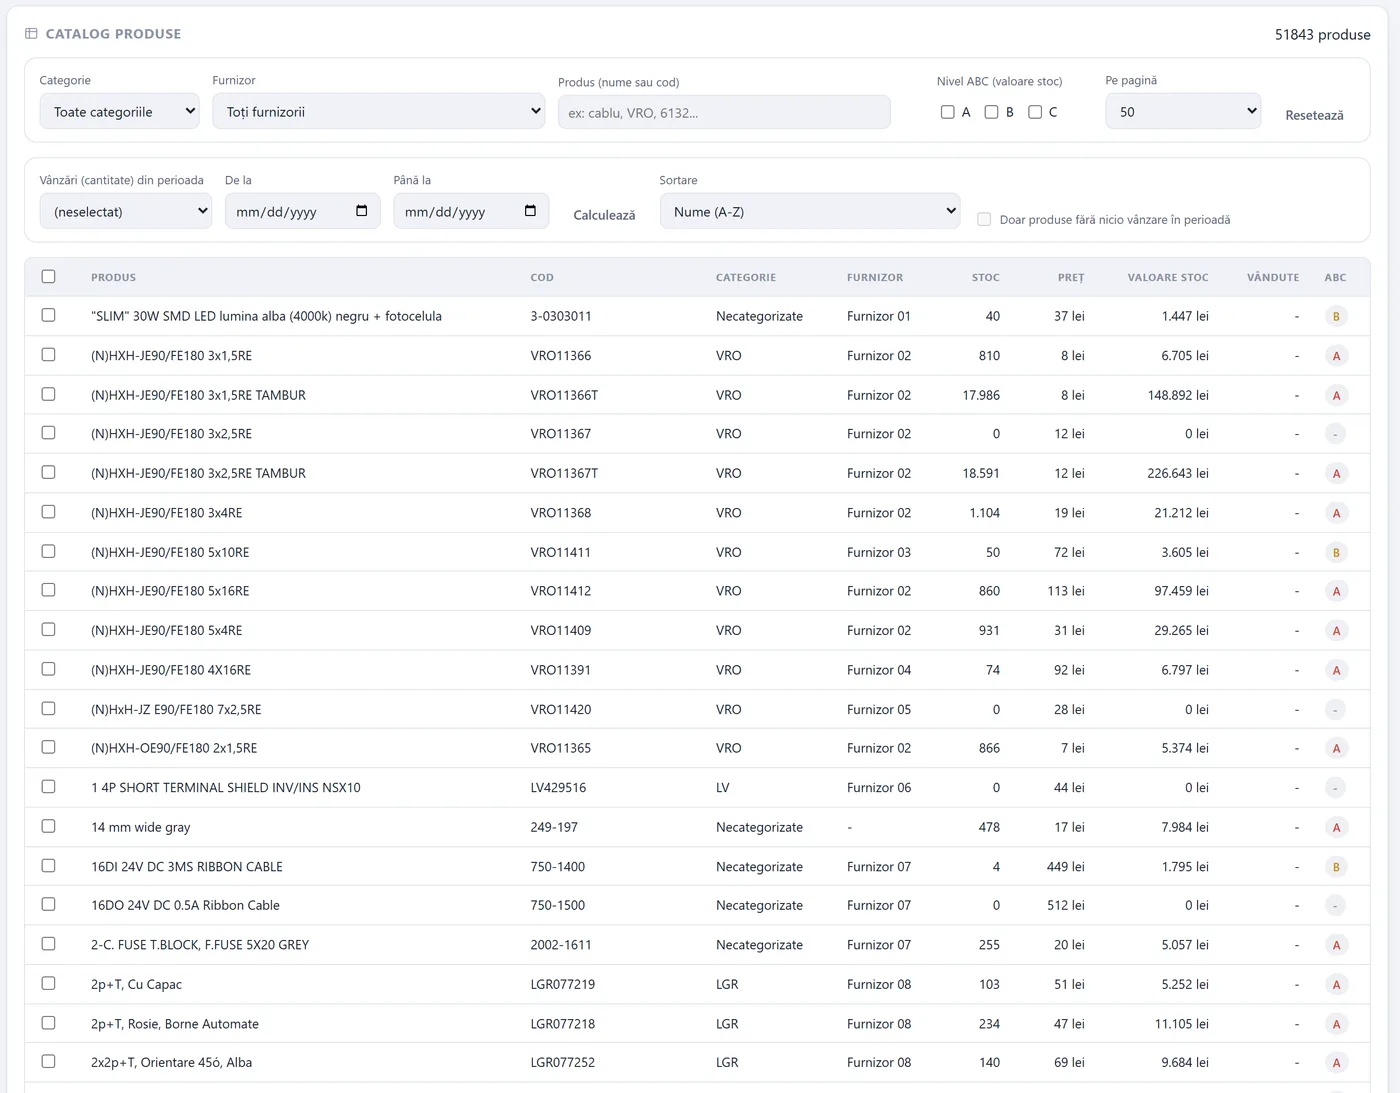Screen dimensions: 1400x1093
Task: Click product (N)HxH-JZ E90/FE180 7x2,5RE
Action: (176, 710)
